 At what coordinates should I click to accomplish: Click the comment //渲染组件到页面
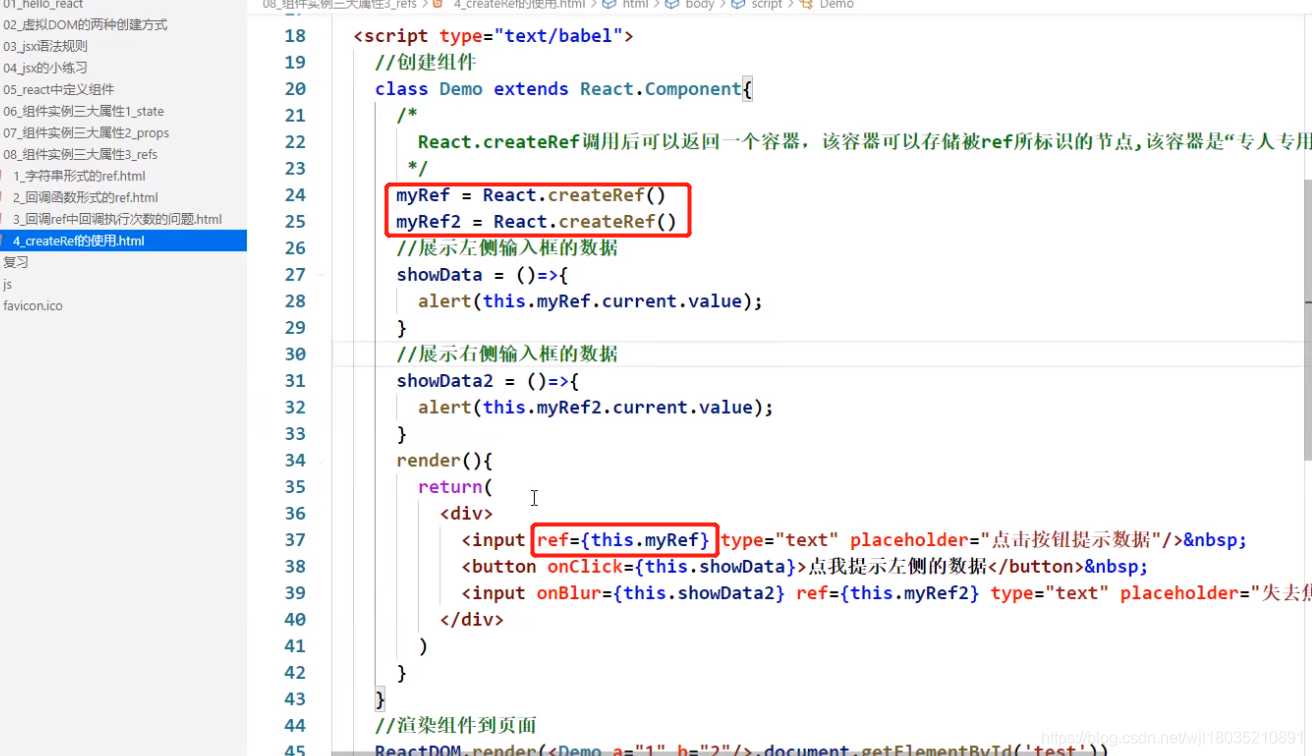(x=456, y=725)
